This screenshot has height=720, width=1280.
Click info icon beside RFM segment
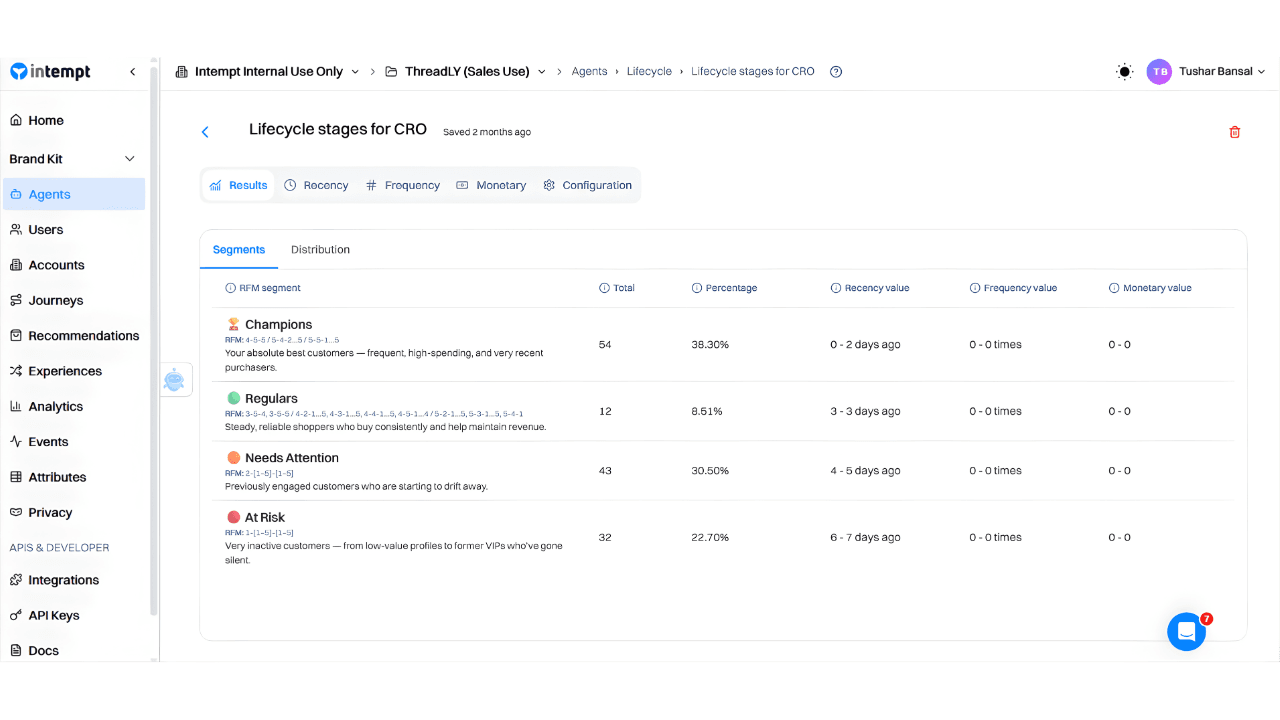[x=230, y=288]
